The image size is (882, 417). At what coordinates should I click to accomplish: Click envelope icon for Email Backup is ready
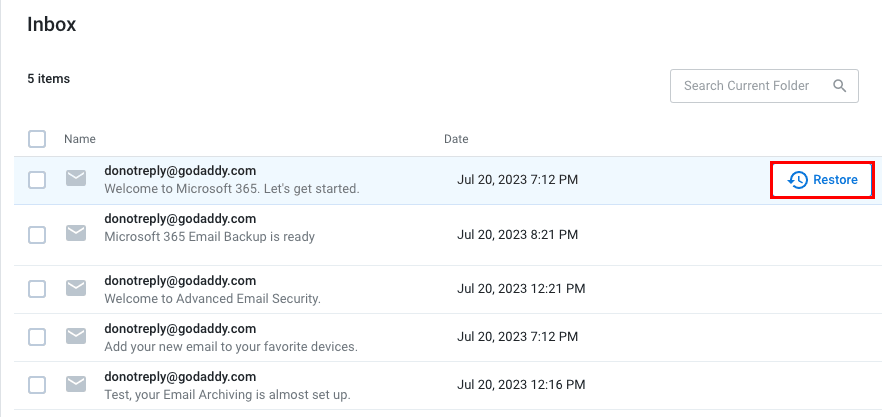tap(76, 233)
